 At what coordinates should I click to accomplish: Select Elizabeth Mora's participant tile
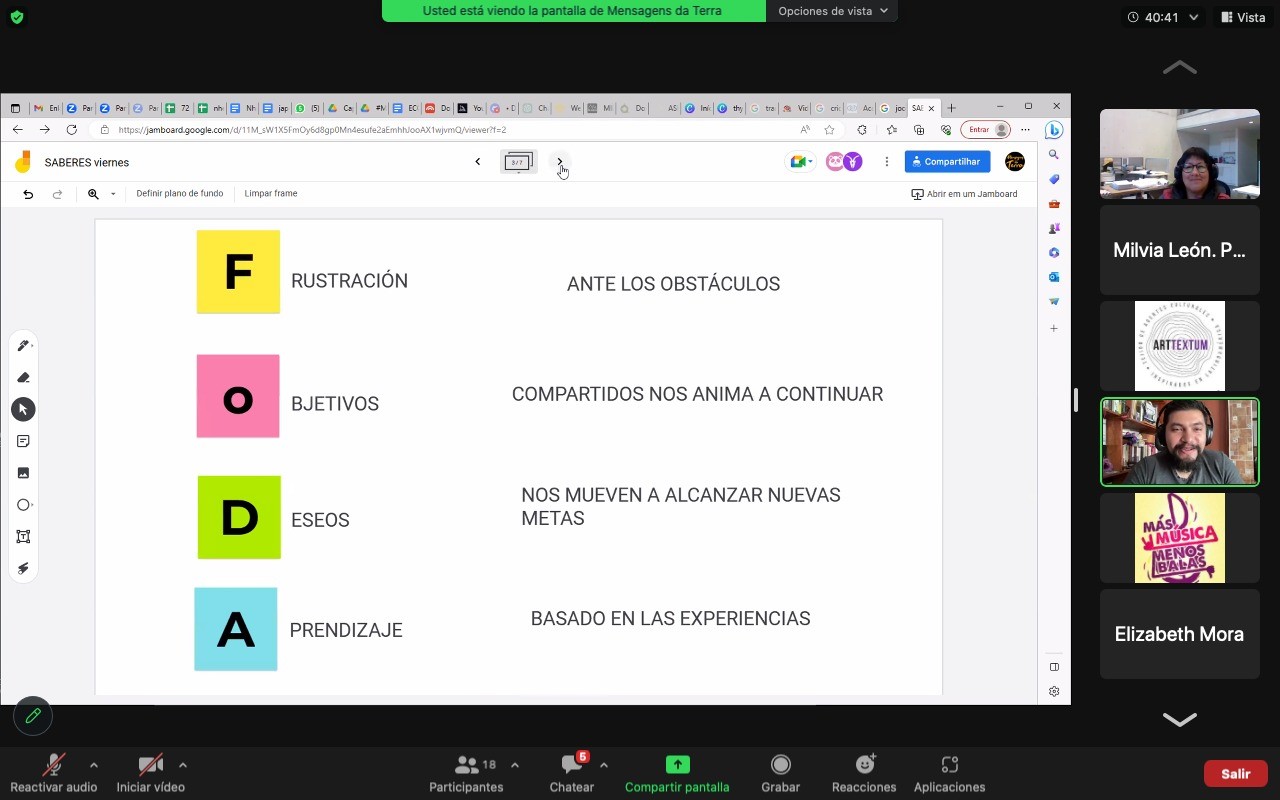coord(1179,634)
